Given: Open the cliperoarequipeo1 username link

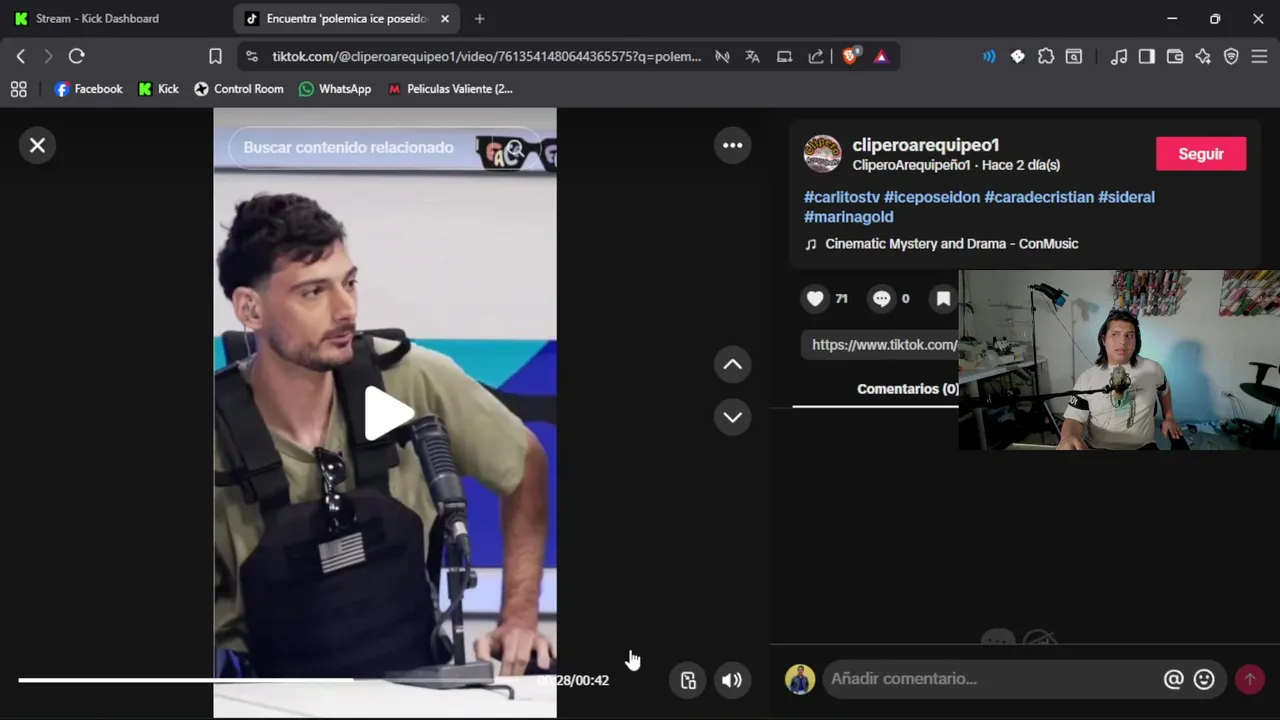Looking at the screenshot, I should pos(926,145).
